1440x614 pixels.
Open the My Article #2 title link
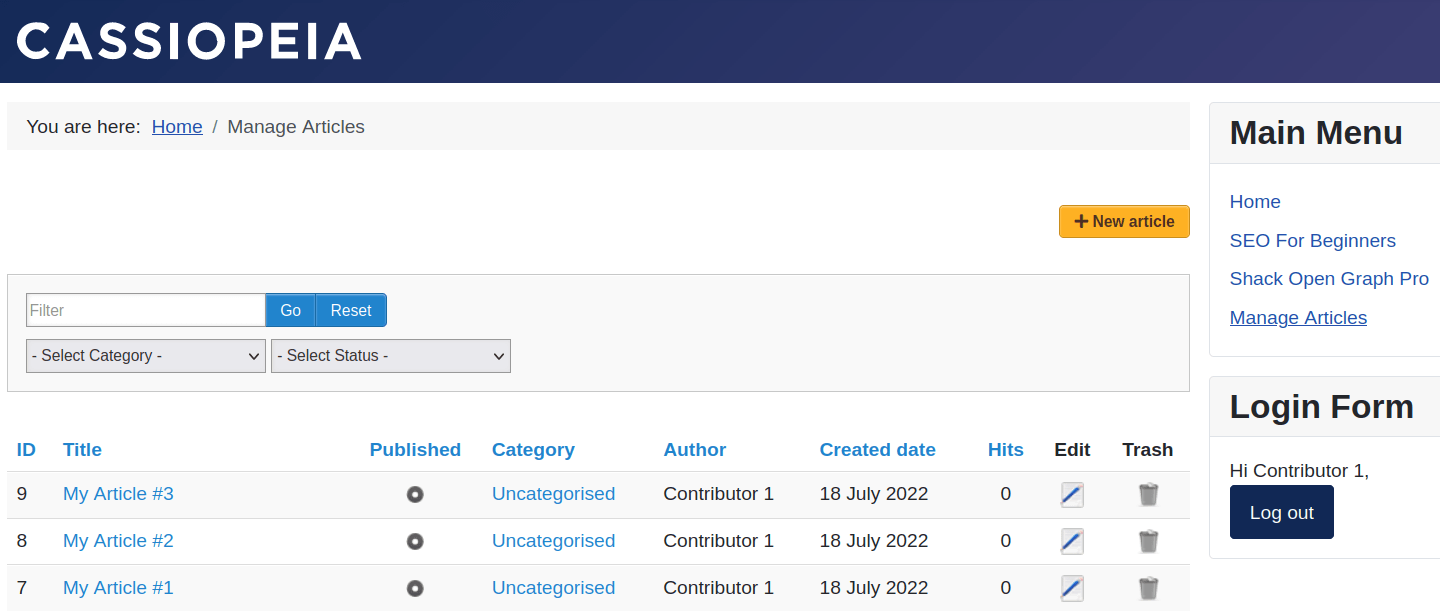coord(118,541)
